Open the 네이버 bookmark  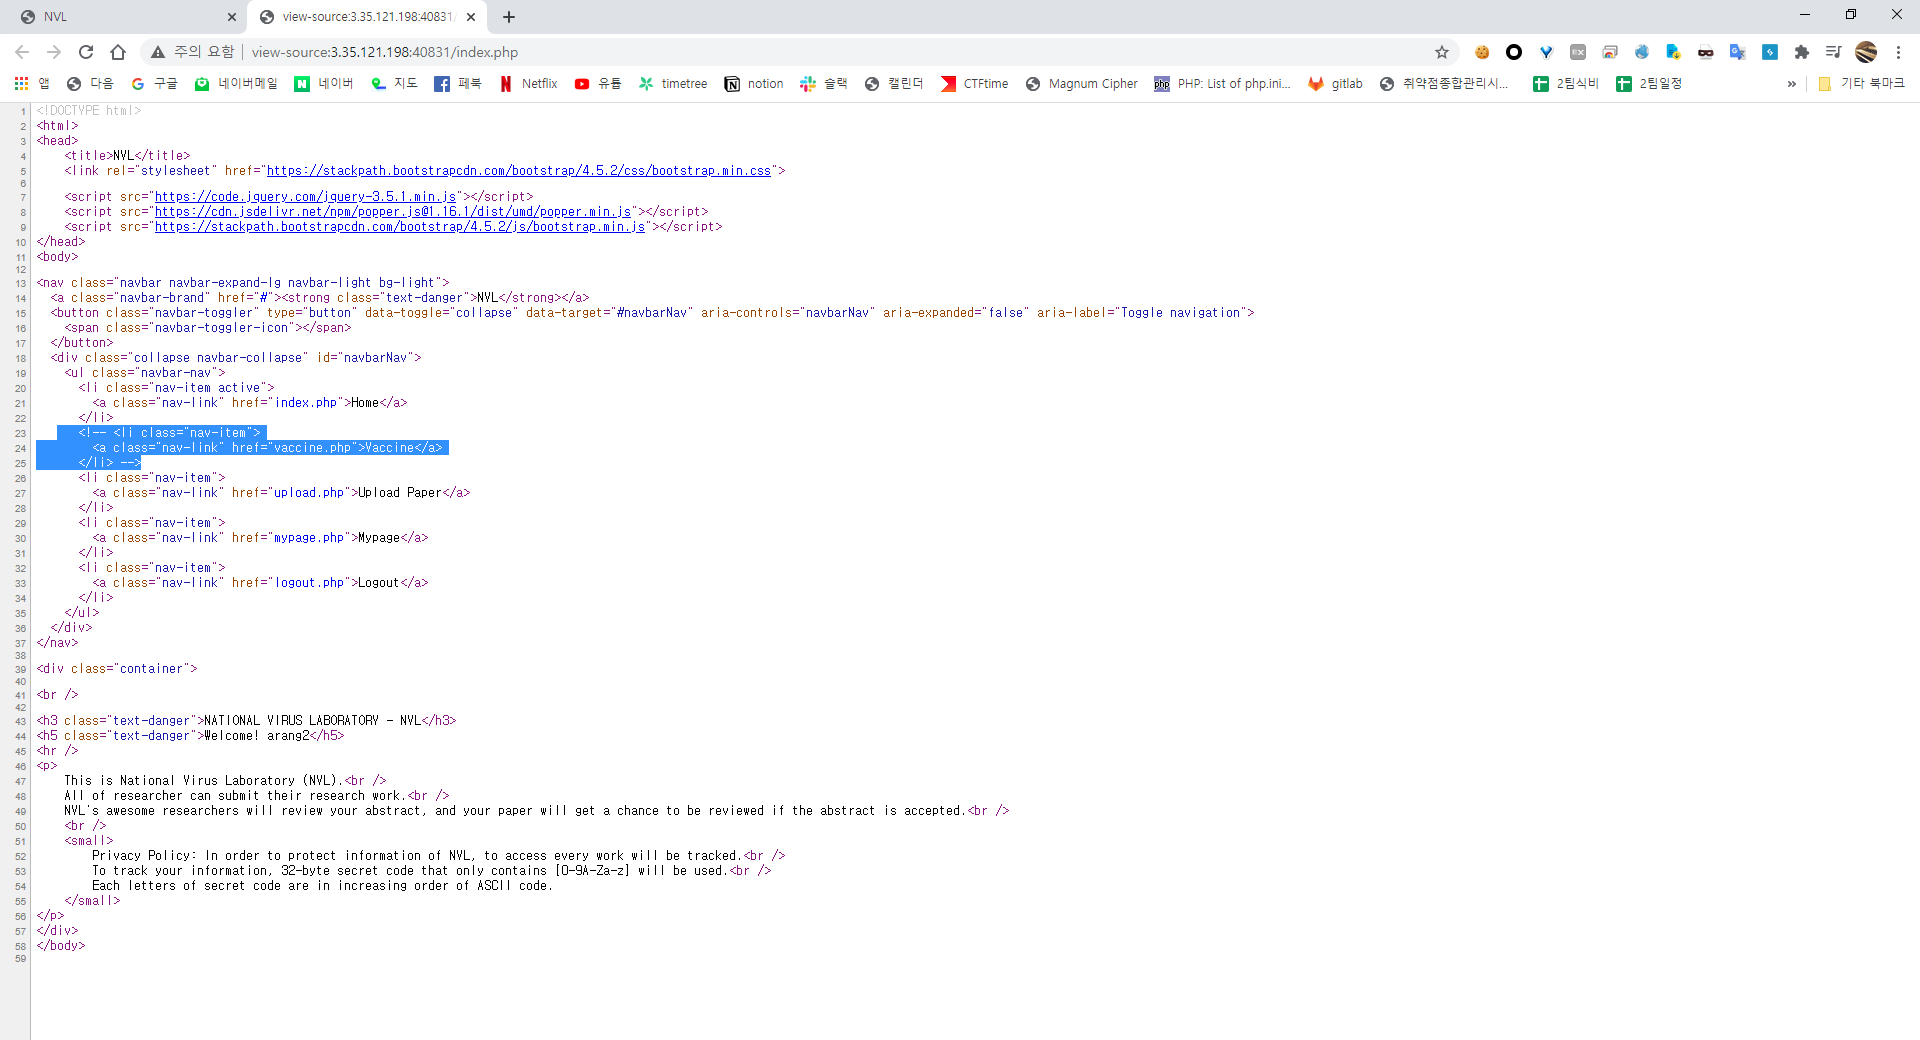coord(324,84)
